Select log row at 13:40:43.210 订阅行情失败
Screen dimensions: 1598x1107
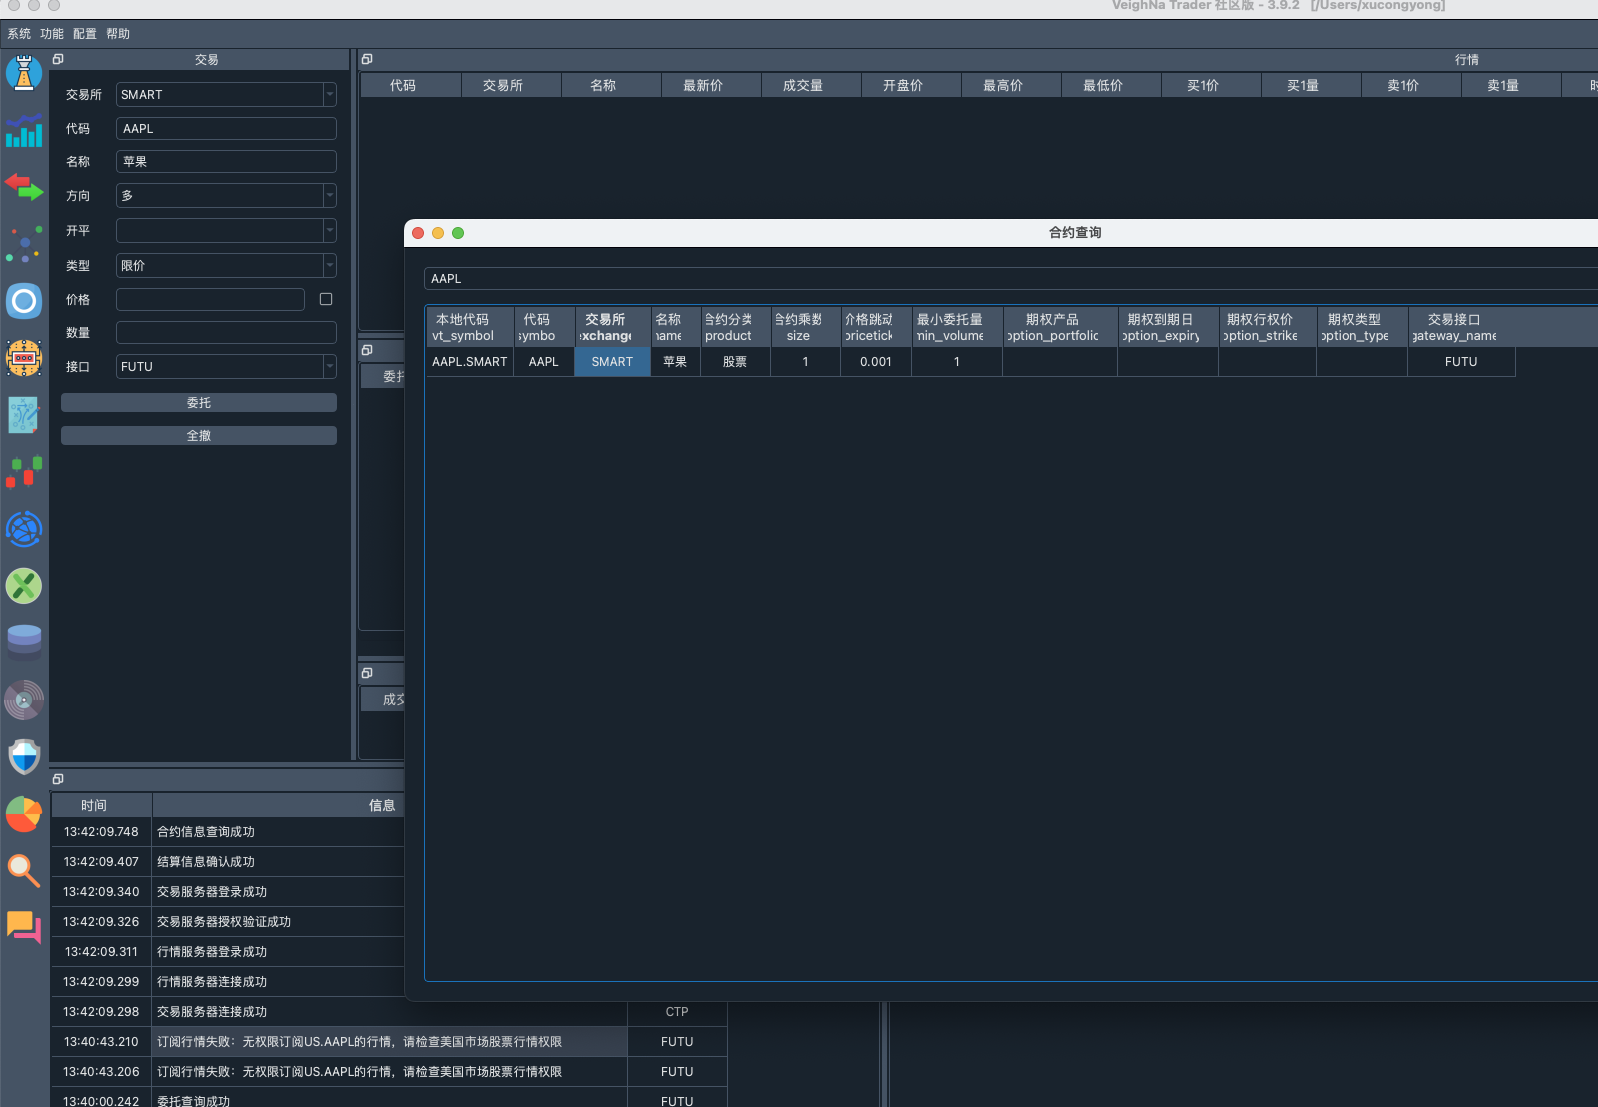pyautogui.click(x=389, y=1042)
